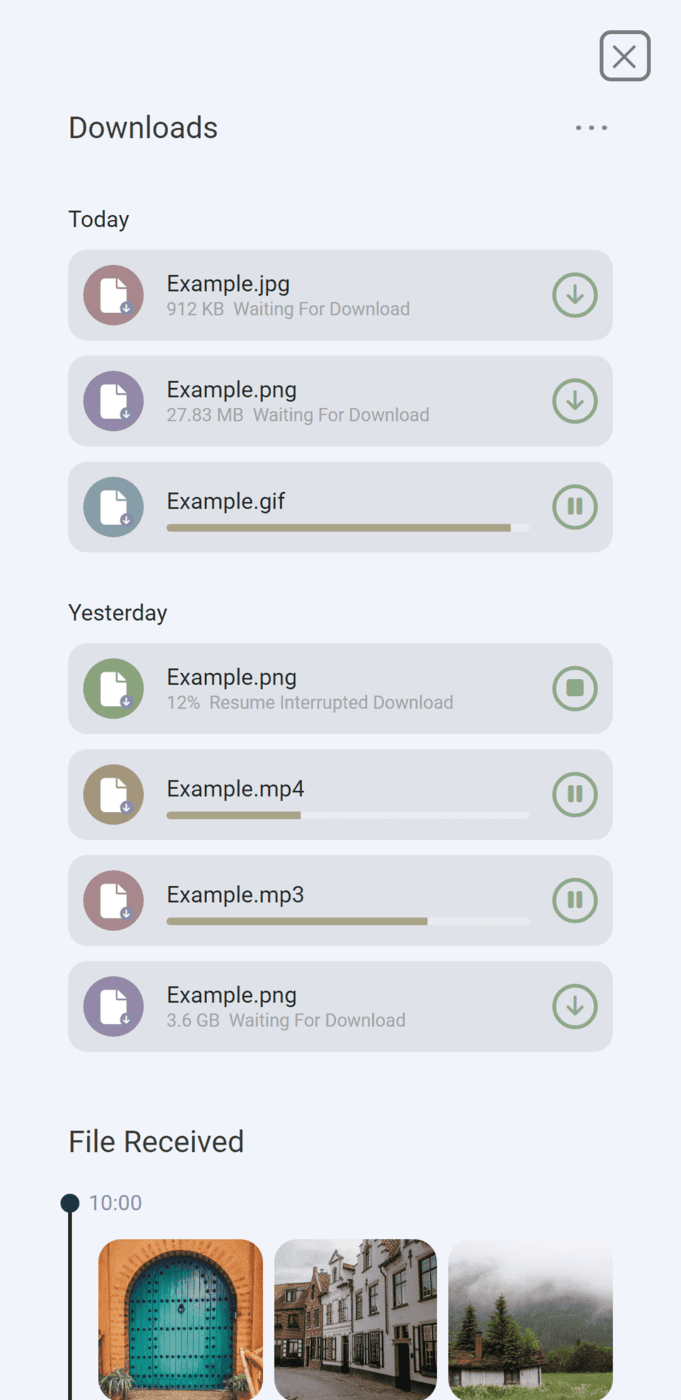681x1400 pixels.
Task: Start download of Example.jpg
Action: click(575, 295)
